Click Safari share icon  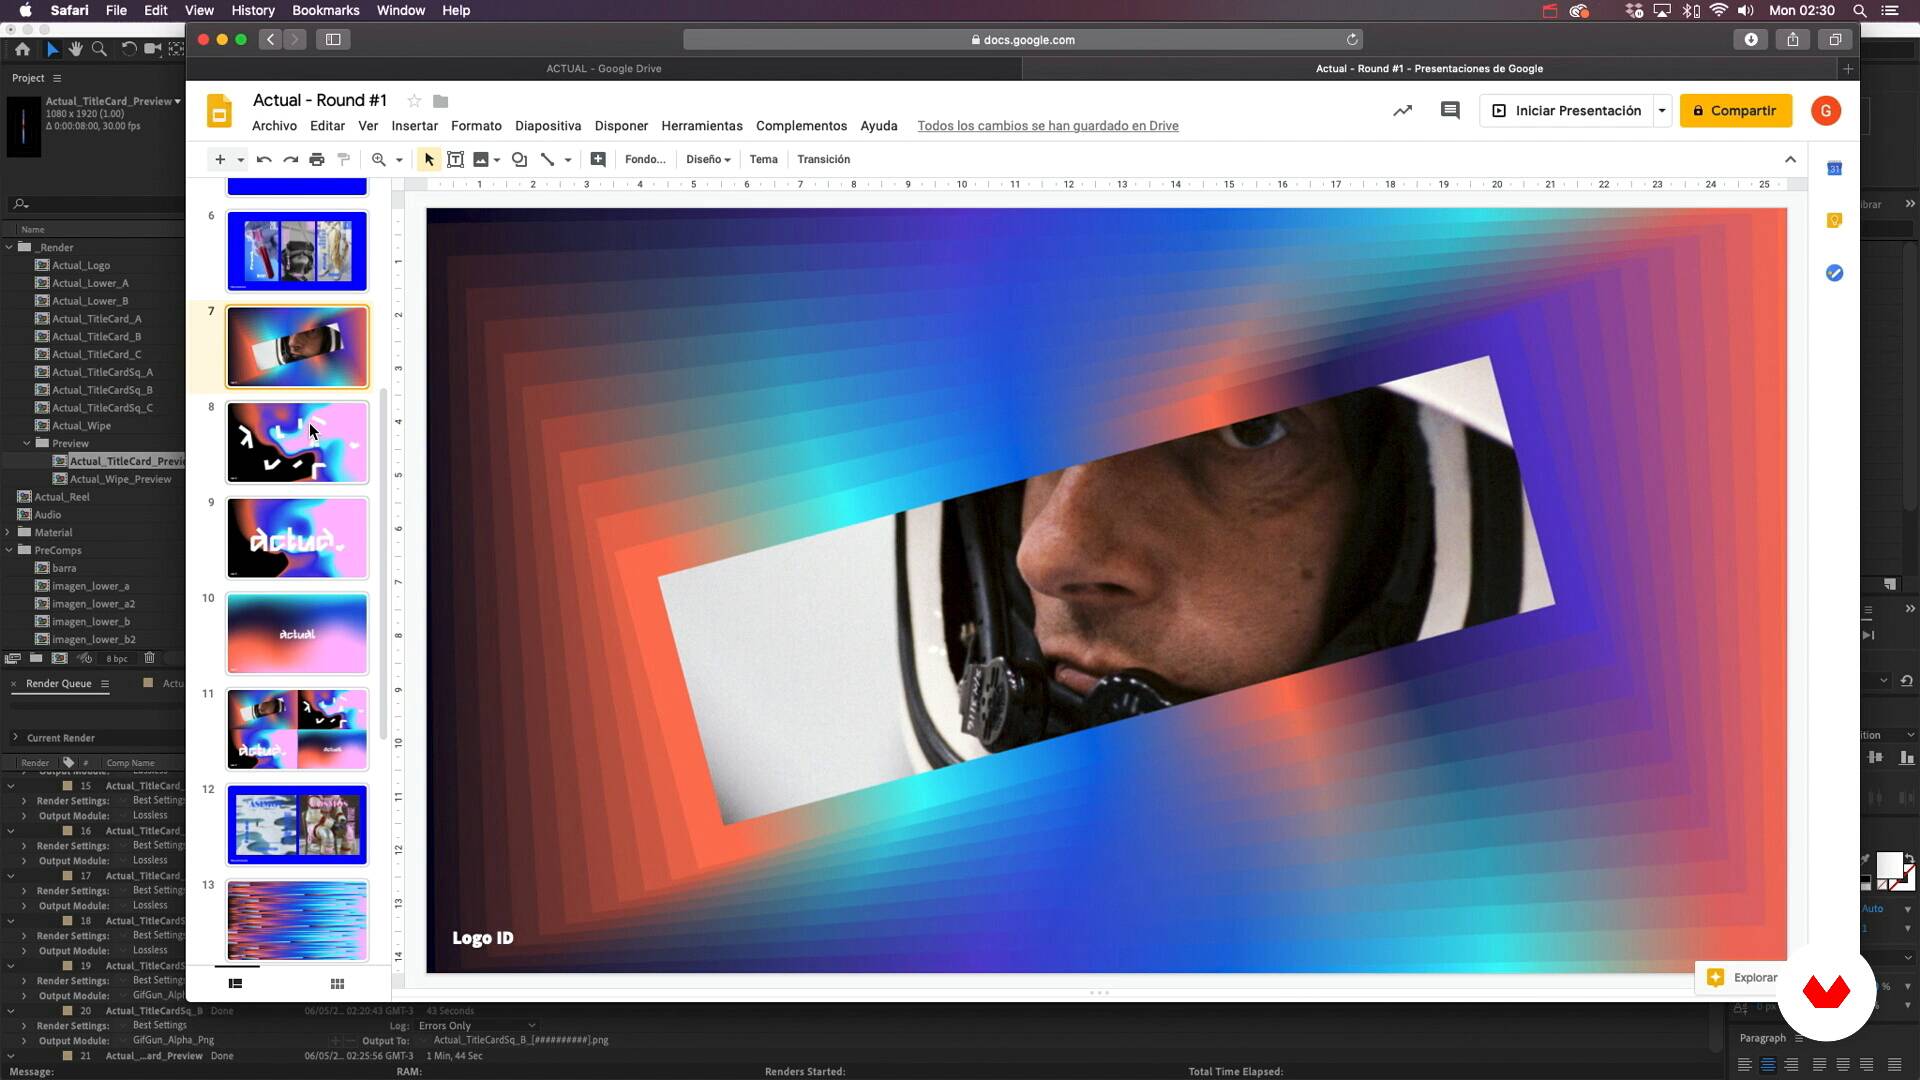[x=1793, y=39]
